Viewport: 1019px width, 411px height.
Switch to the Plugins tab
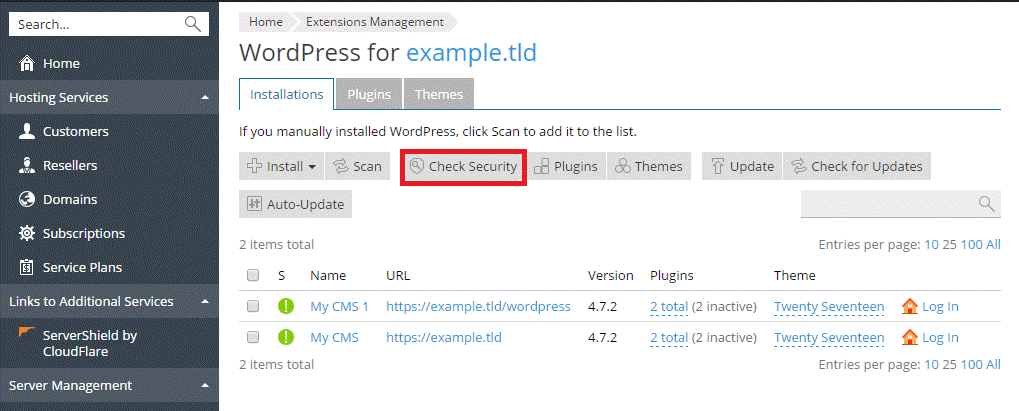368,94
